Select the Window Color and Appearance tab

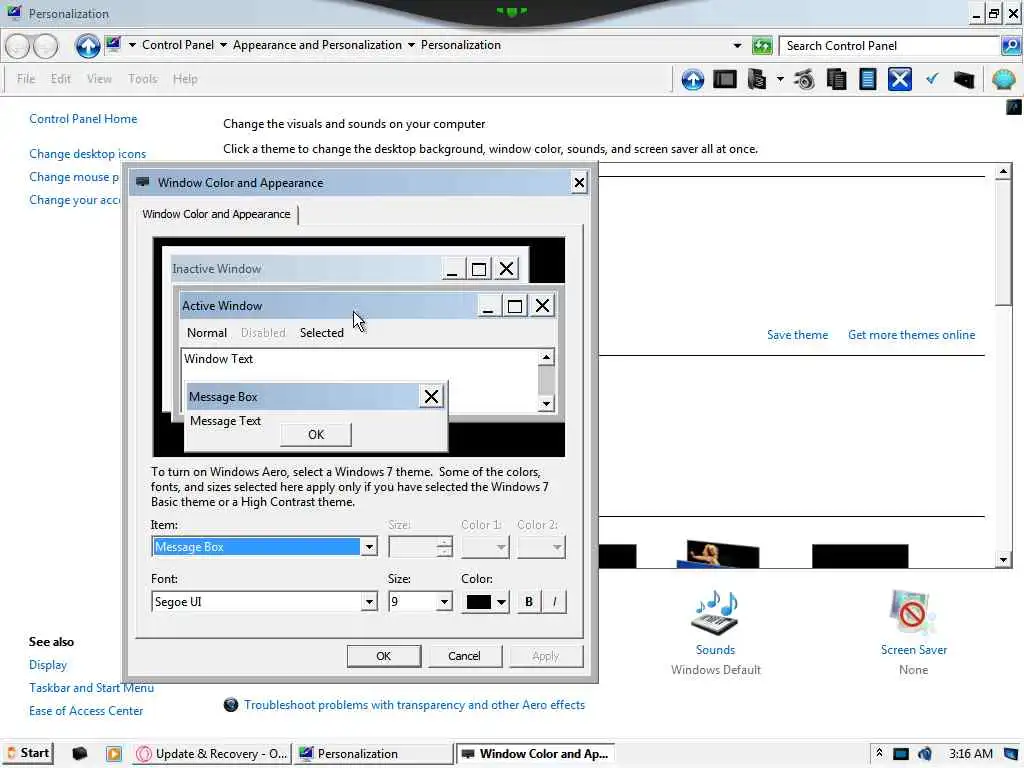(x=216, y=214)
